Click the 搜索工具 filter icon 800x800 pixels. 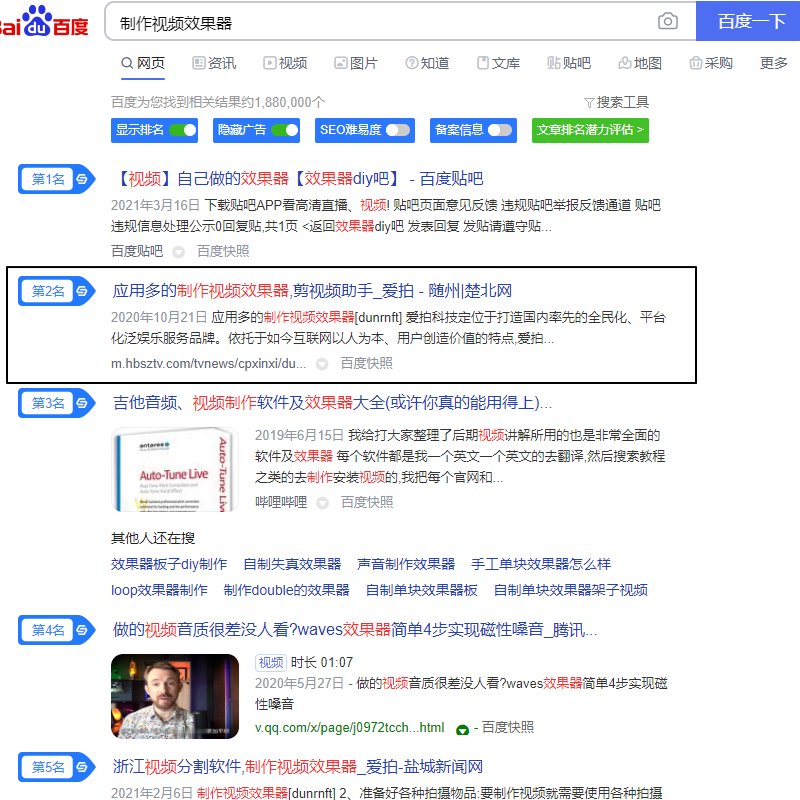pyautogui.click(x=589, y=103)
